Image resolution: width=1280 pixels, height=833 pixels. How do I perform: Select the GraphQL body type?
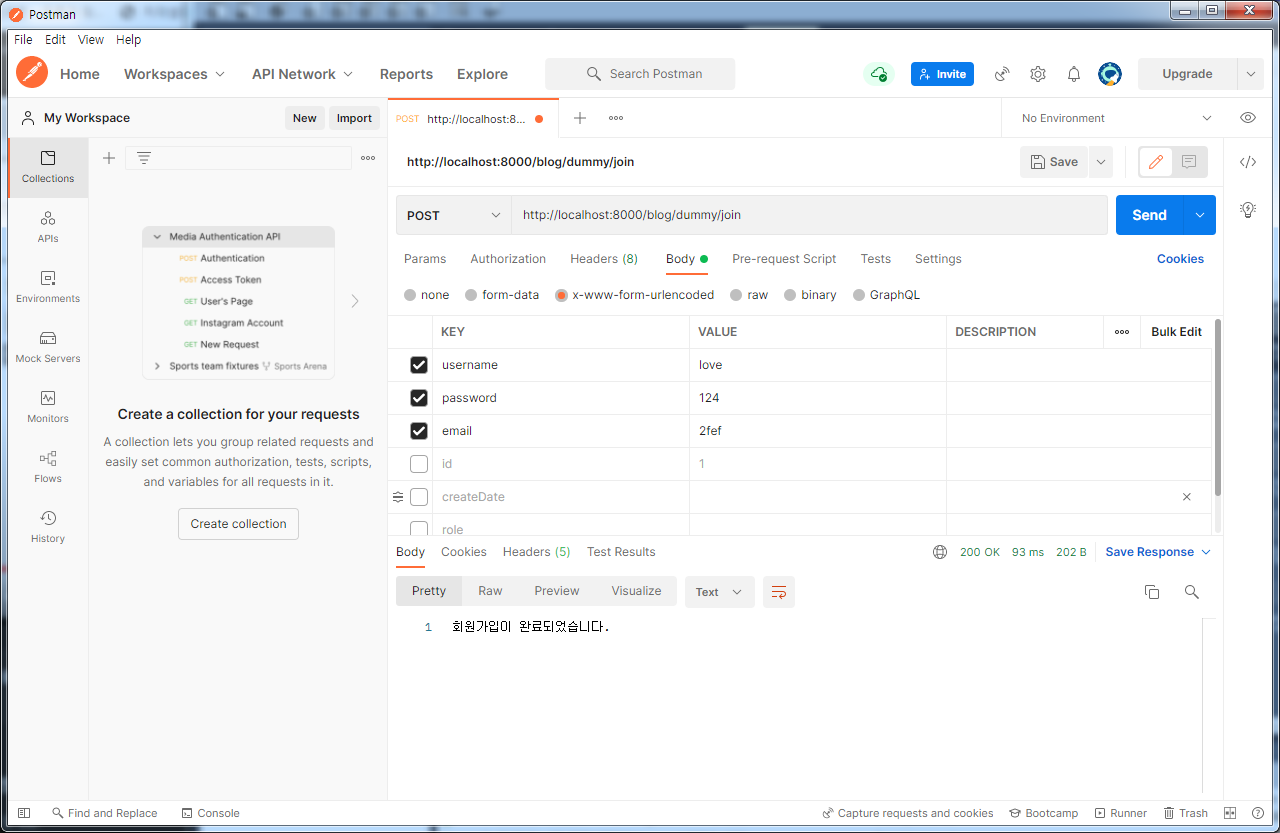(859, 295)
